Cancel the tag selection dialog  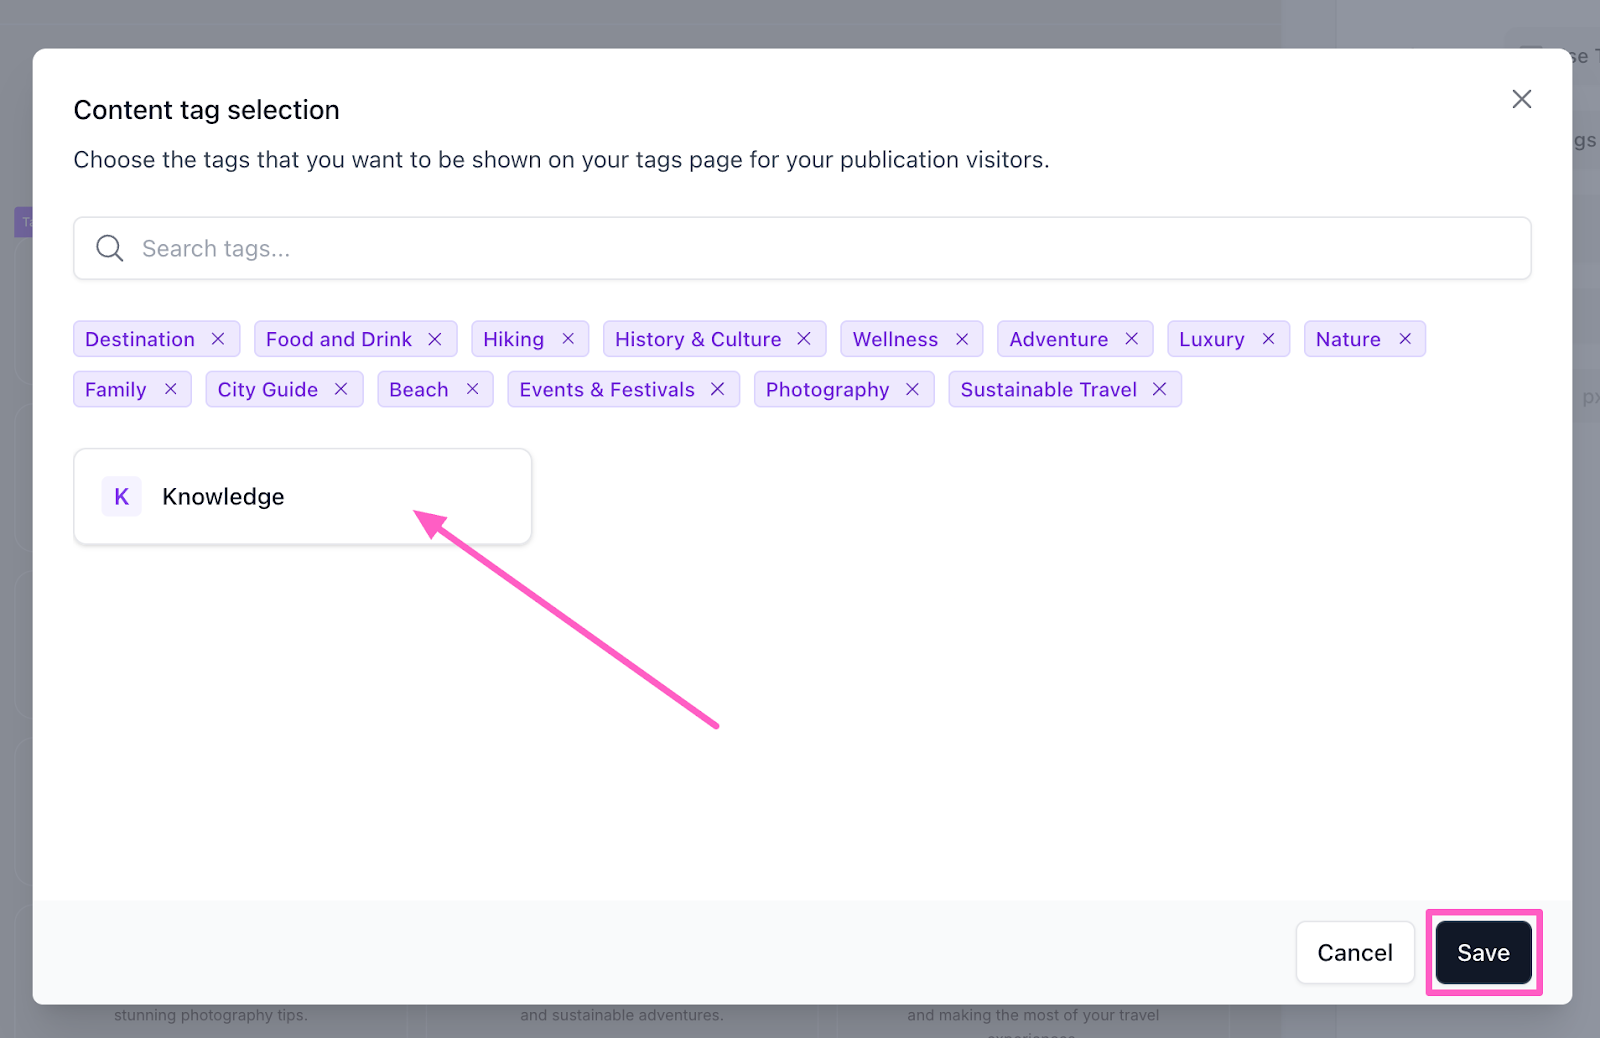pyautogui.click(x=1354, y=953)
